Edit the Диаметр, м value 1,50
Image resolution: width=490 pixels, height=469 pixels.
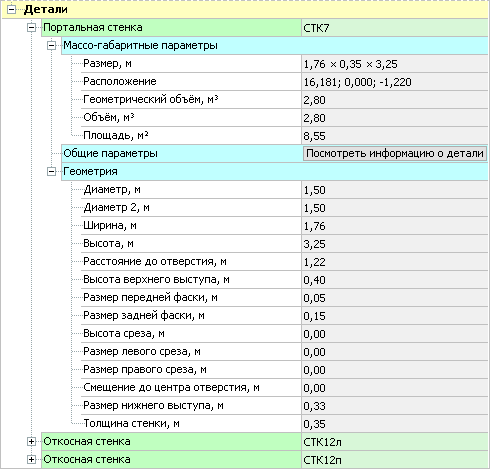395,190
